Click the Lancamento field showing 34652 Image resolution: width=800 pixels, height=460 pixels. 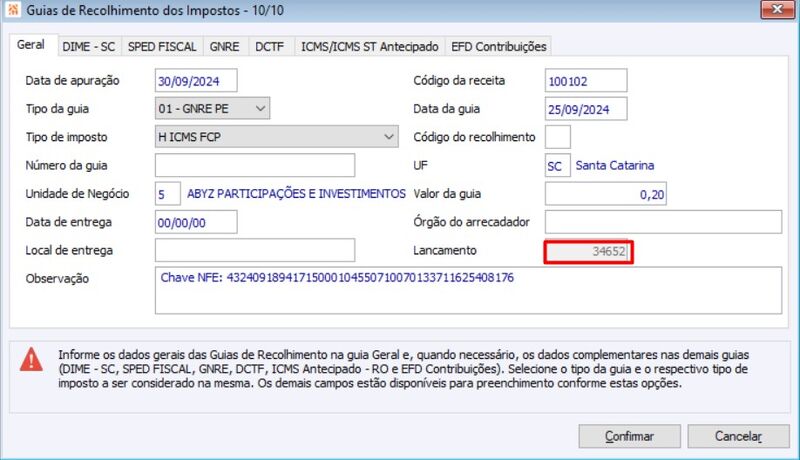click(x=588, y=251)
